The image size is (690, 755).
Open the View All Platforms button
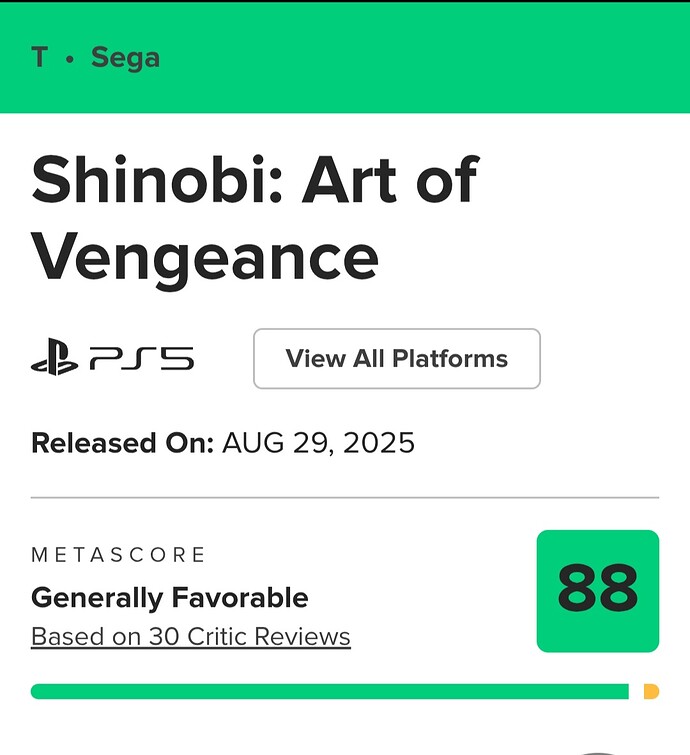397,359
